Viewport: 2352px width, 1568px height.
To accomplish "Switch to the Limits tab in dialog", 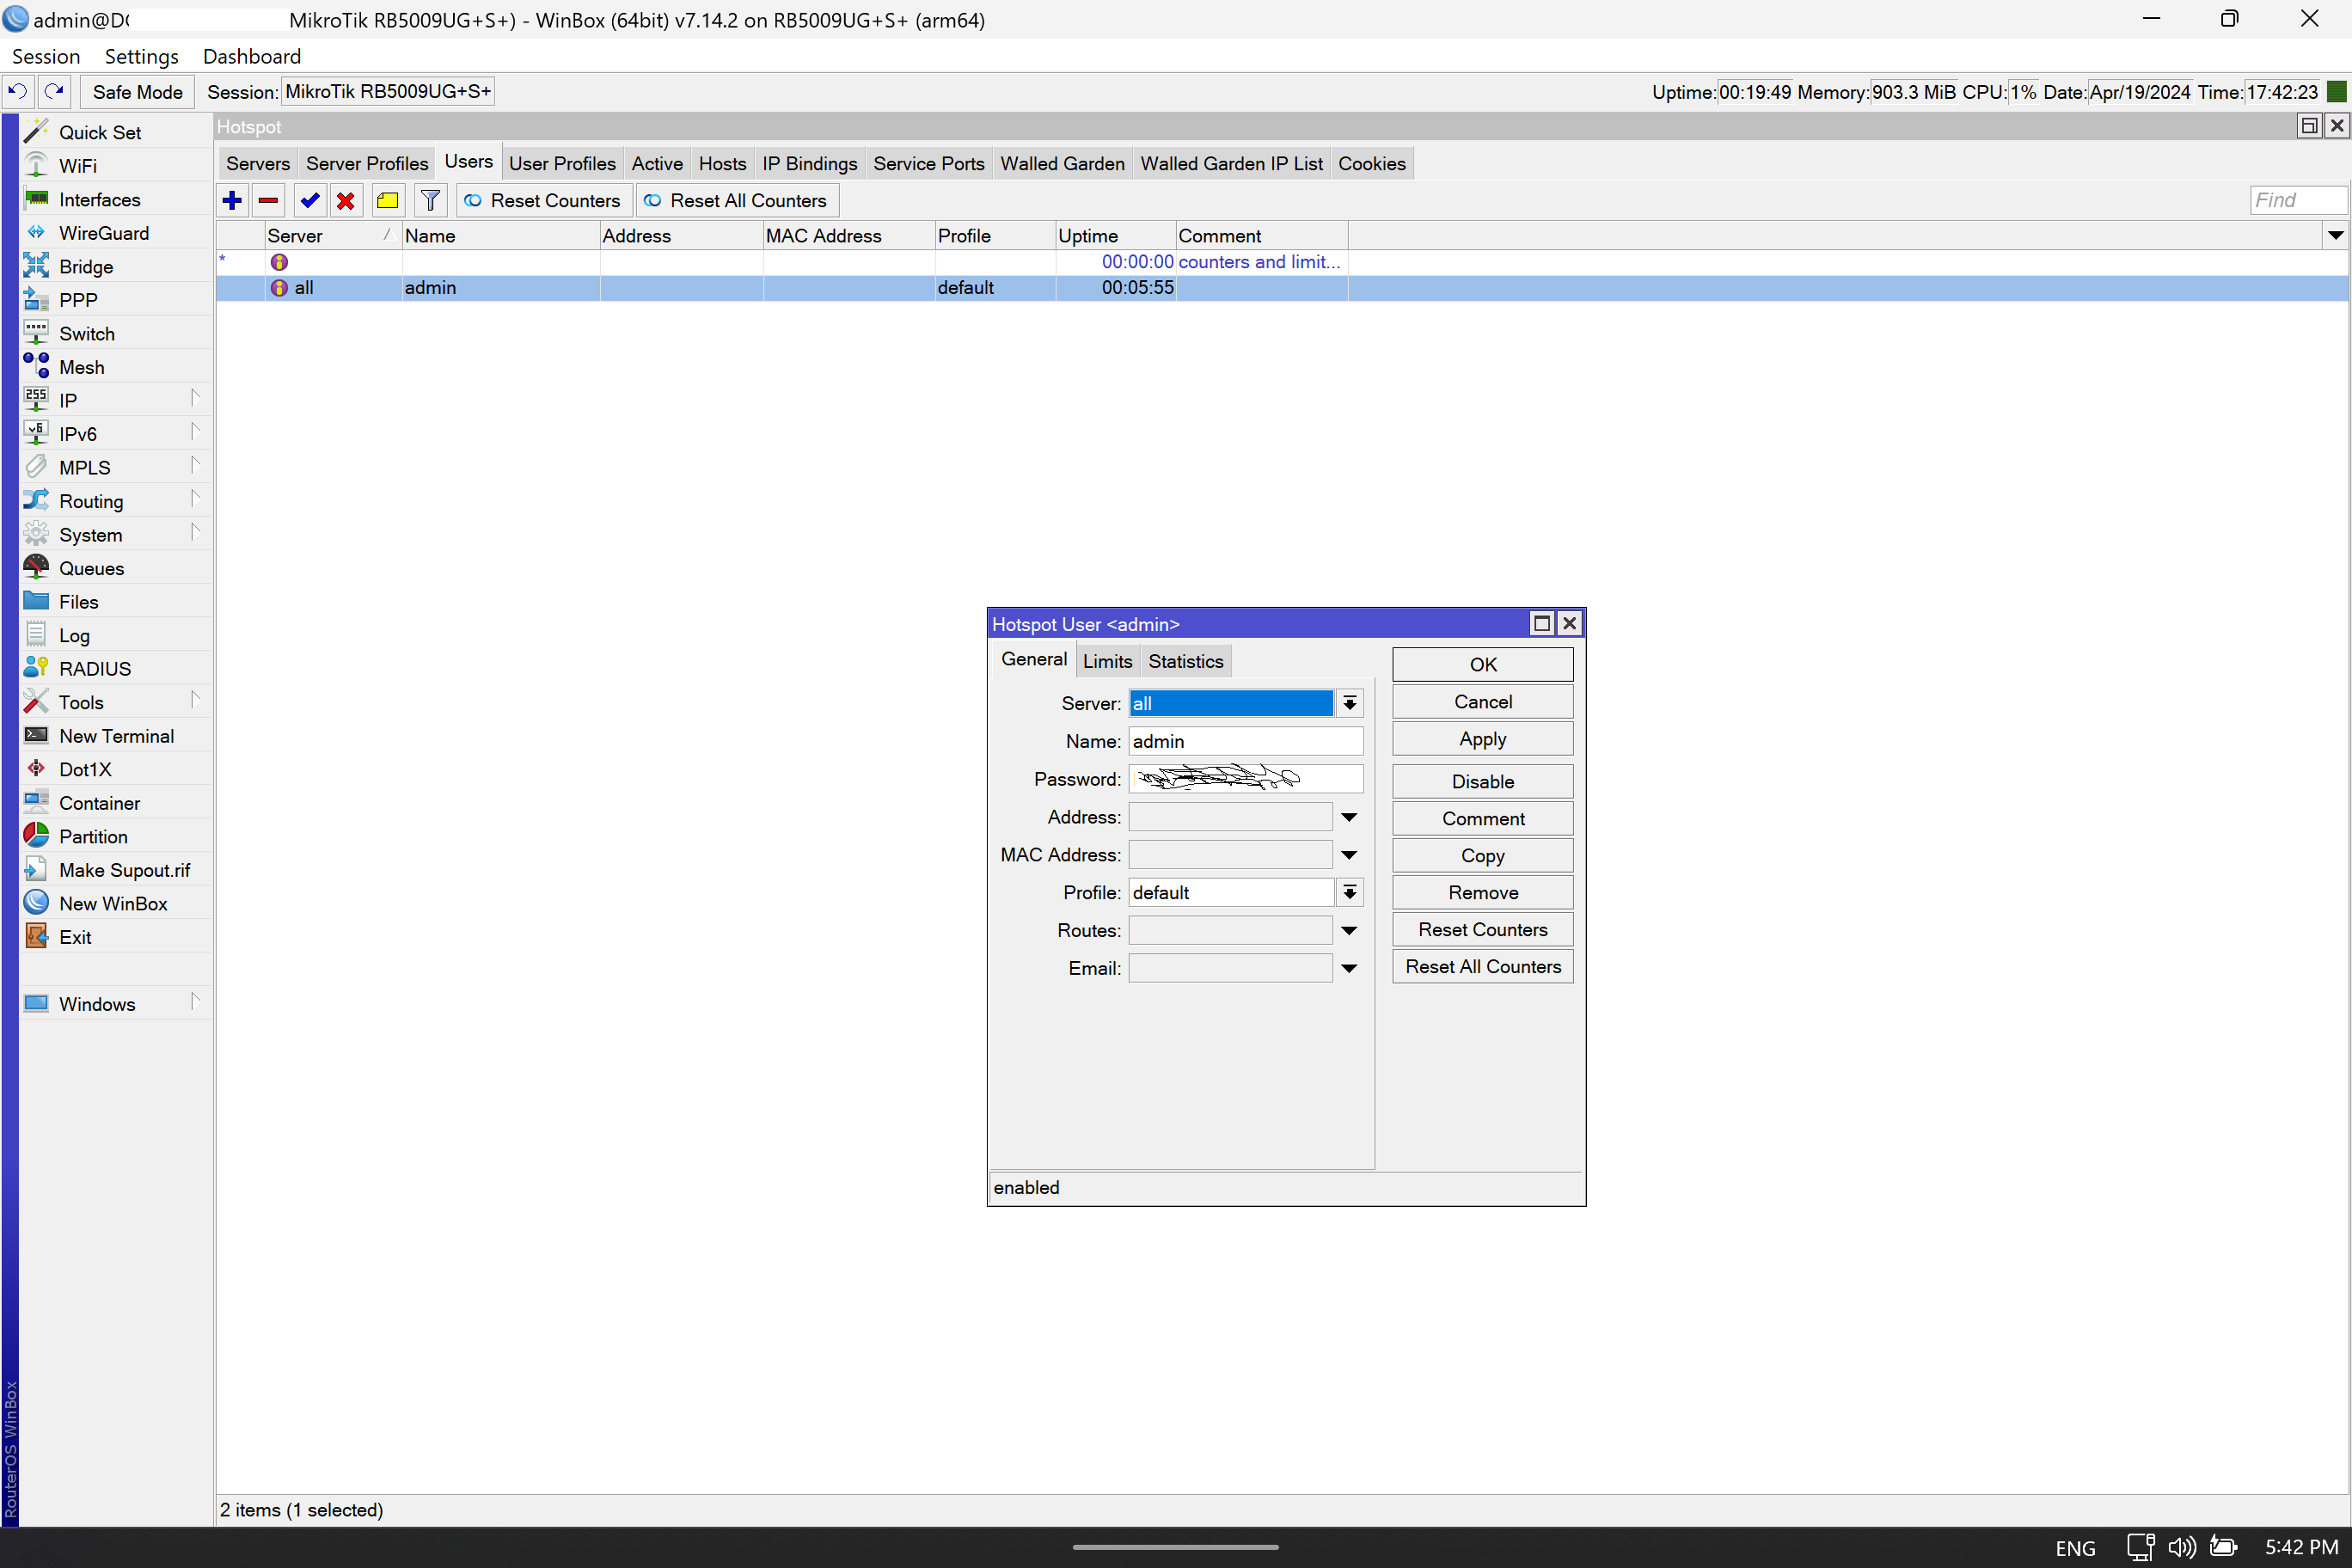I will [1107, 661].
